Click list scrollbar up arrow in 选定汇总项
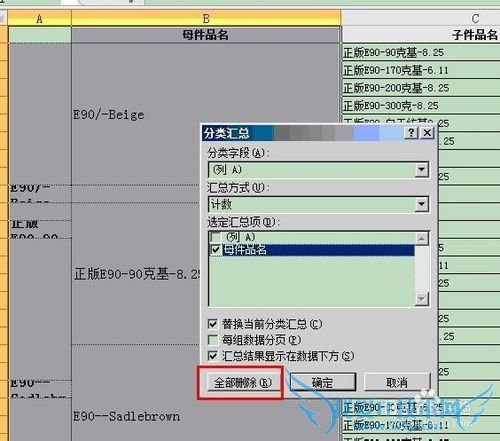The width and height of the screenshot is (500, 441). pos(422,238)
